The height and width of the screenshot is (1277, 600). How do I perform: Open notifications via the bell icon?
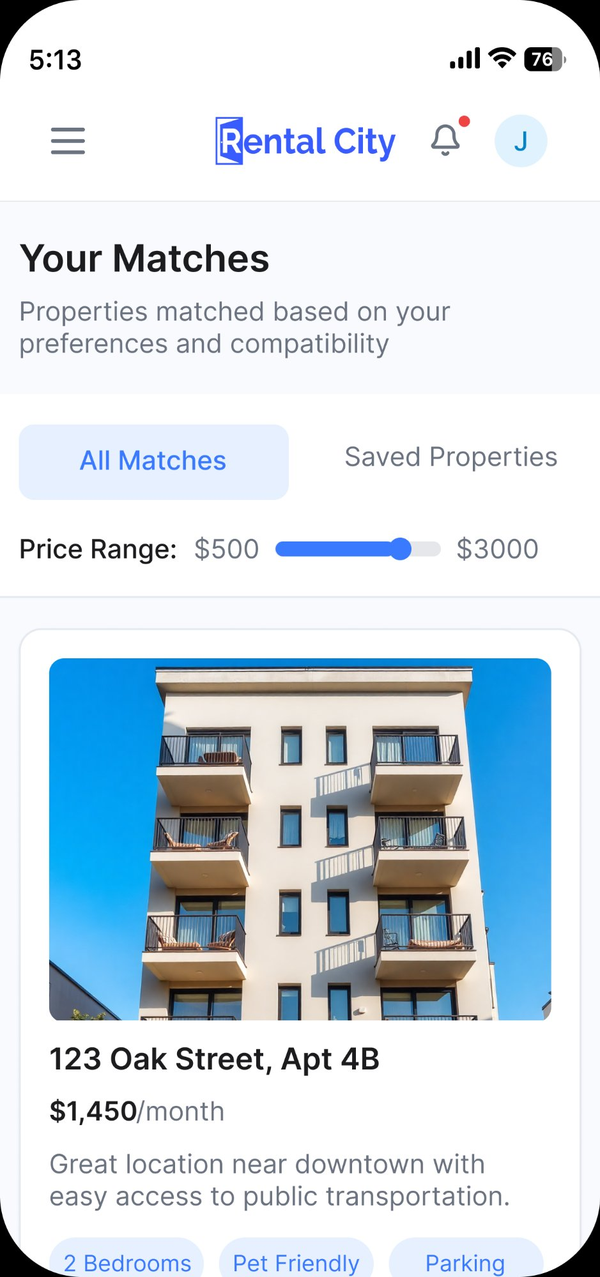click(446, 141)
